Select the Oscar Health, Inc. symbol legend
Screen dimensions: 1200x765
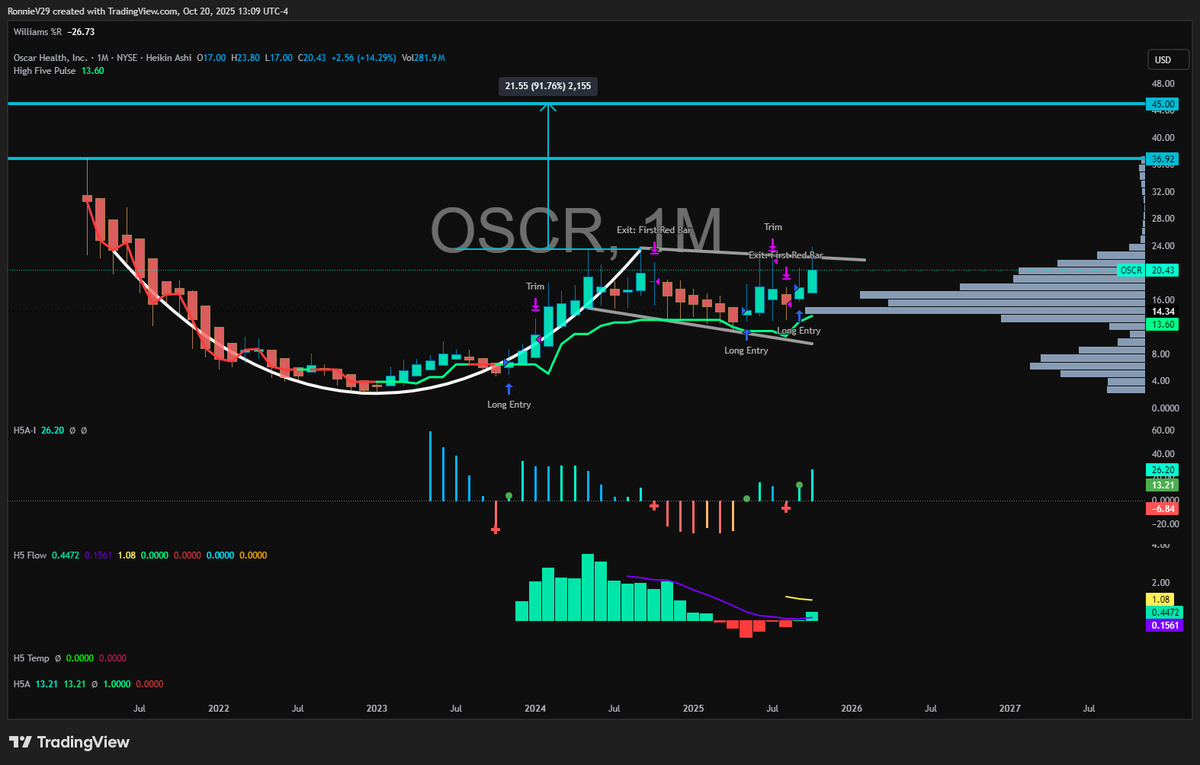click(100, 57)
